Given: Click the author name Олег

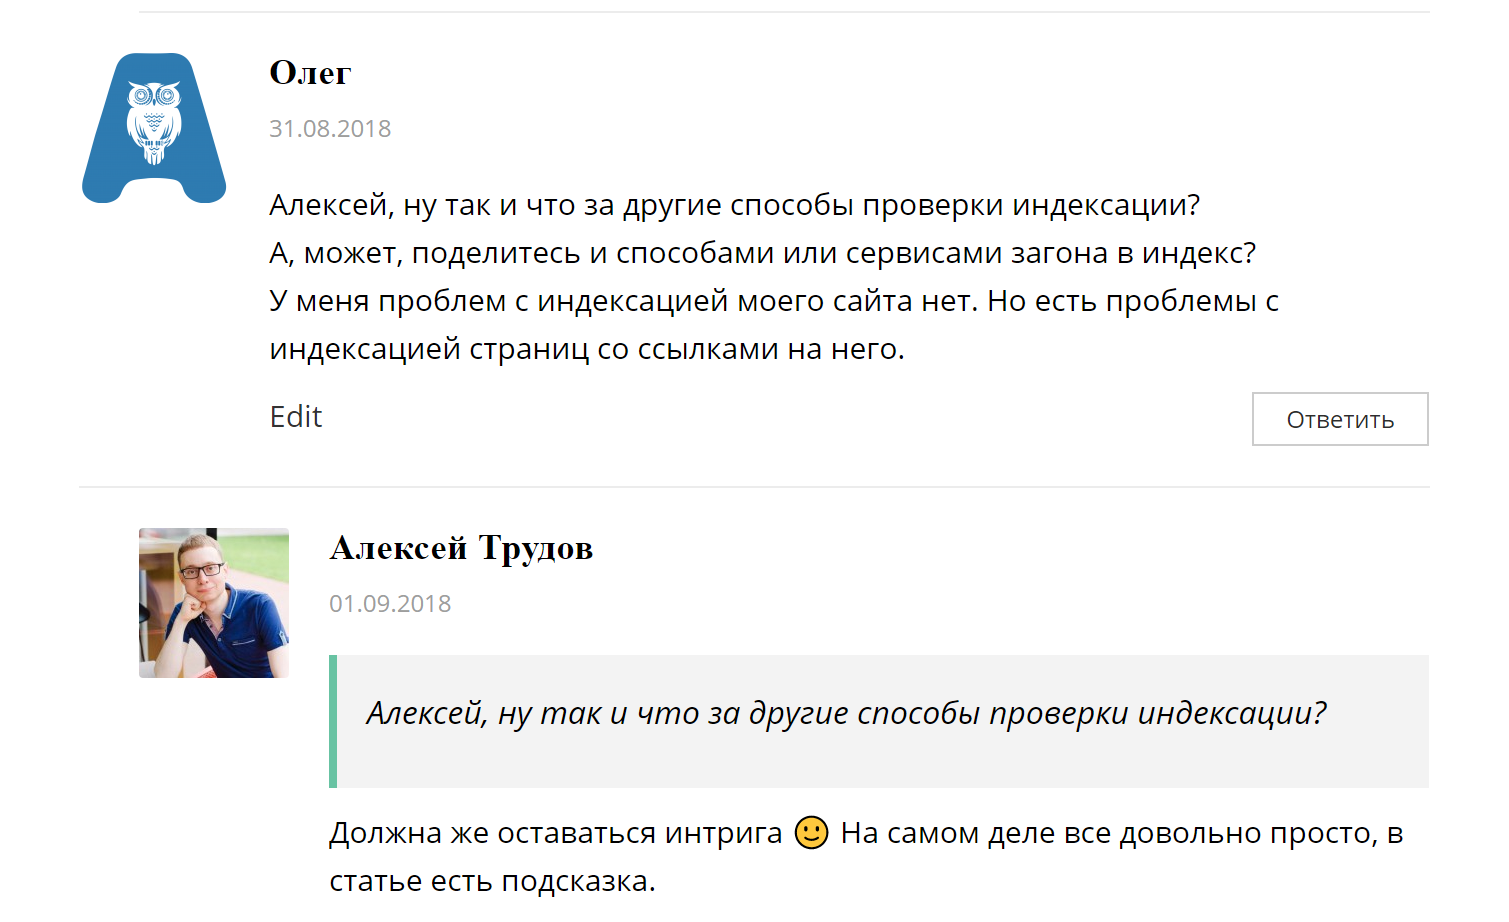Looking at the screenshot, I should point(310,73).
